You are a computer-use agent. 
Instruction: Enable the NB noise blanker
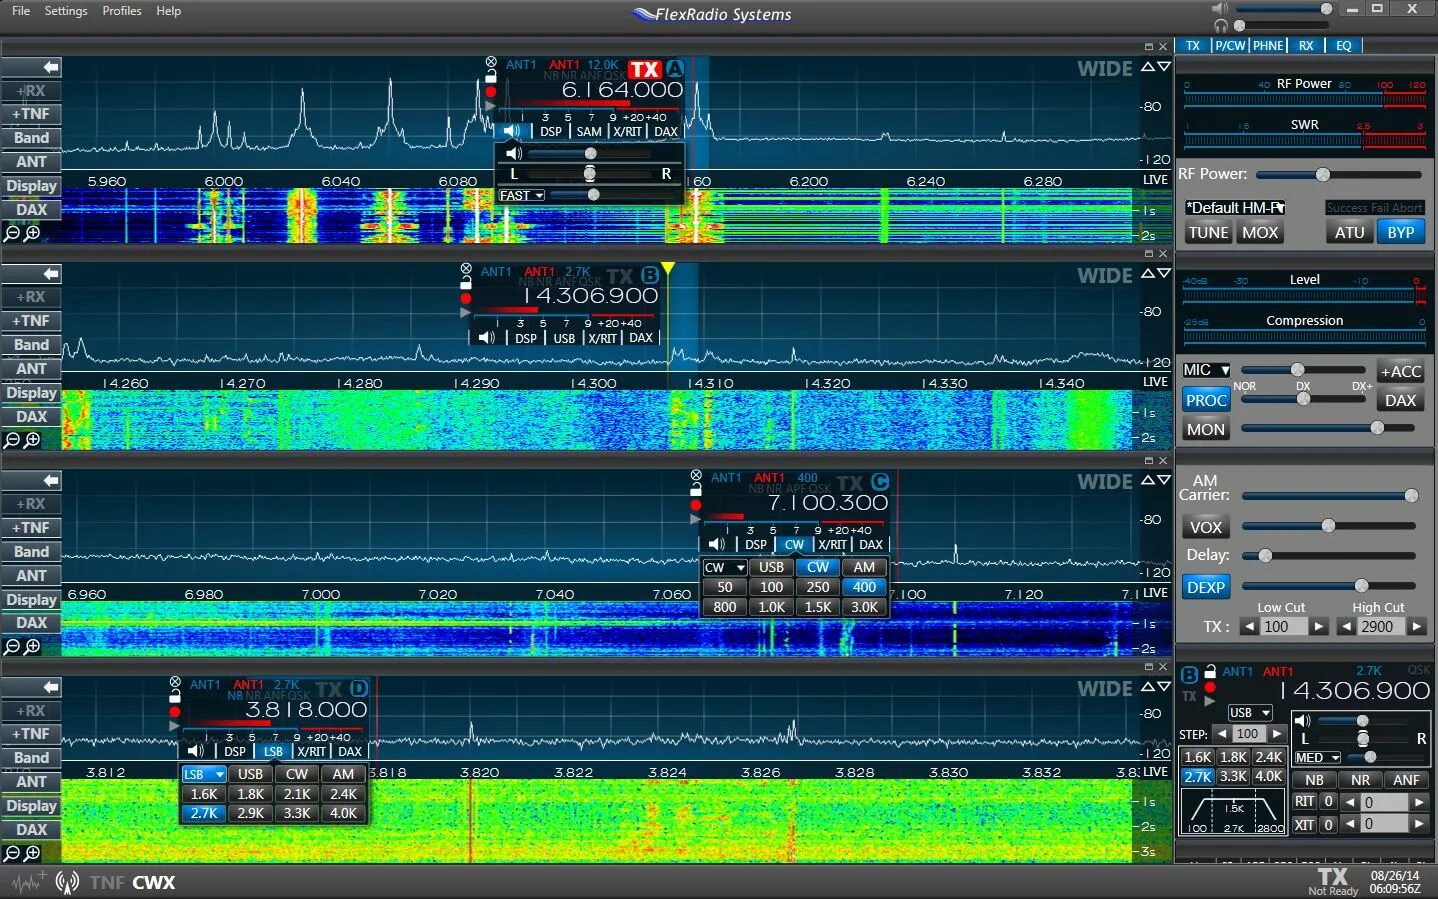1315,779
